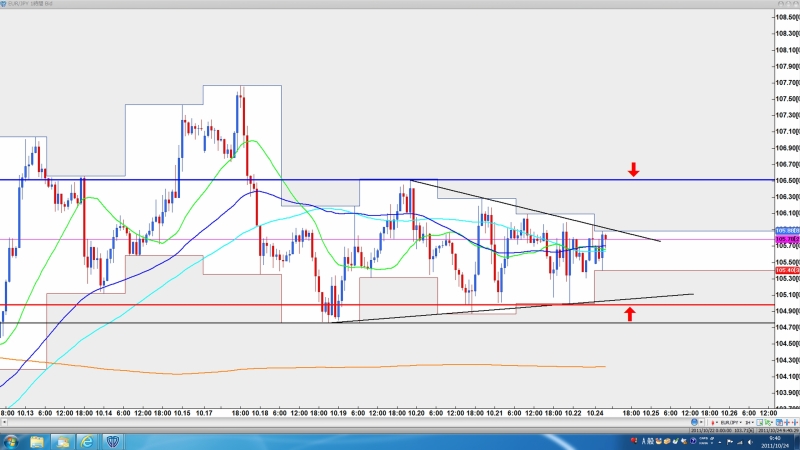Open the blue shield trading app on taskbar
This screenshot has width=800, height=450.
113,441
